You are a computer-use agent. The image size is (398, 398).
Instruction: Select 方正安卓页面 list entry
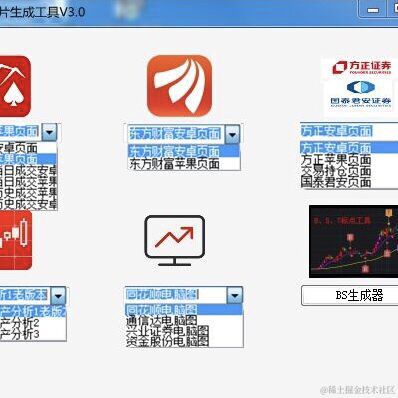[x=349, y=148]
